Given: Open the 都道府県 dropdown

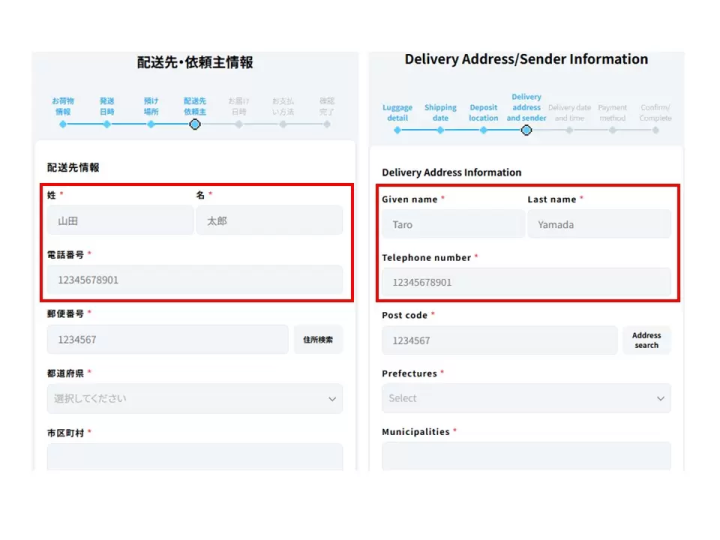Looking at the screenshot, I should (194, 399).
